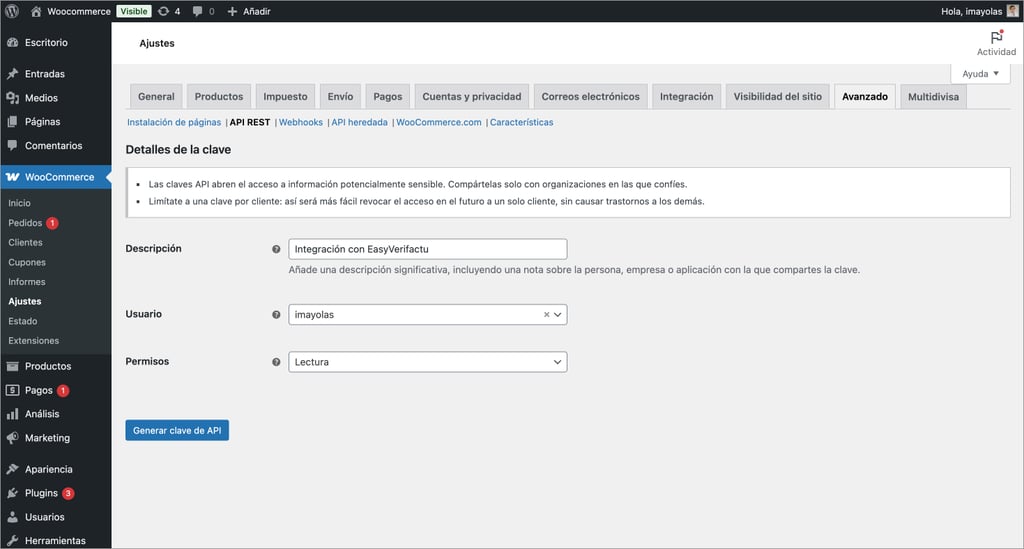Click the Escritorio dashboard icon
The width and height of the screenshot is (1024, 549).
click(12, 42)
